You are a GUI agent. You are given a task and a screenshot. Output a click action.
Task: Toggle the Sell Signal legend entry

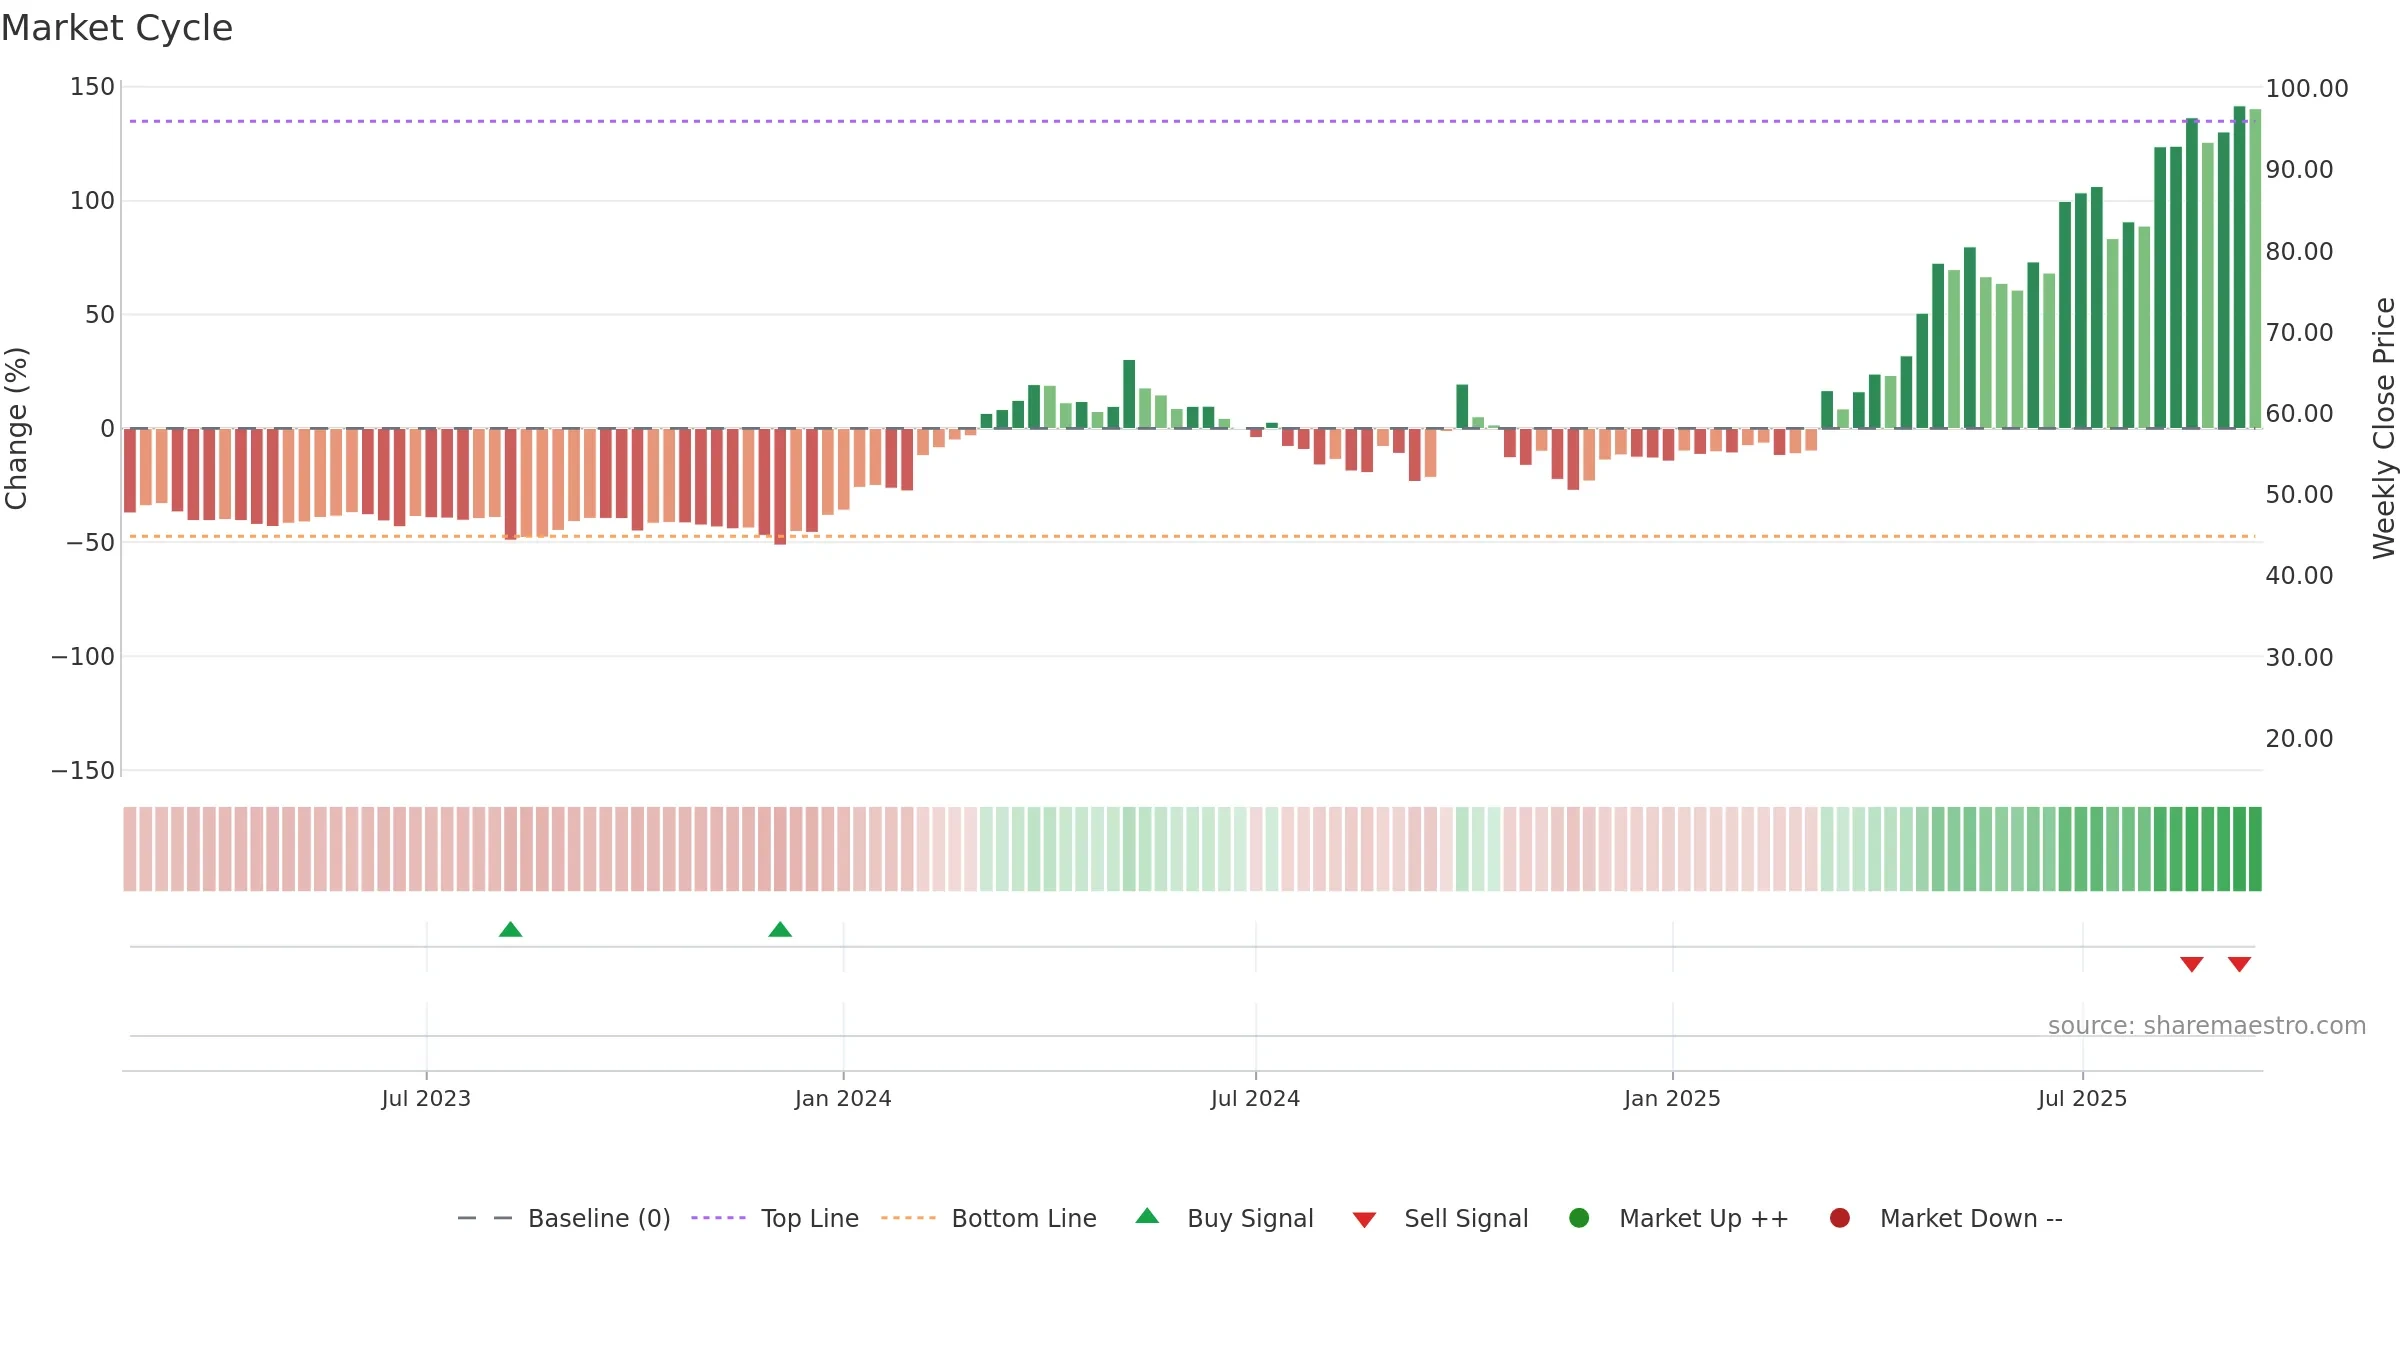[x=1440, y=1218]
